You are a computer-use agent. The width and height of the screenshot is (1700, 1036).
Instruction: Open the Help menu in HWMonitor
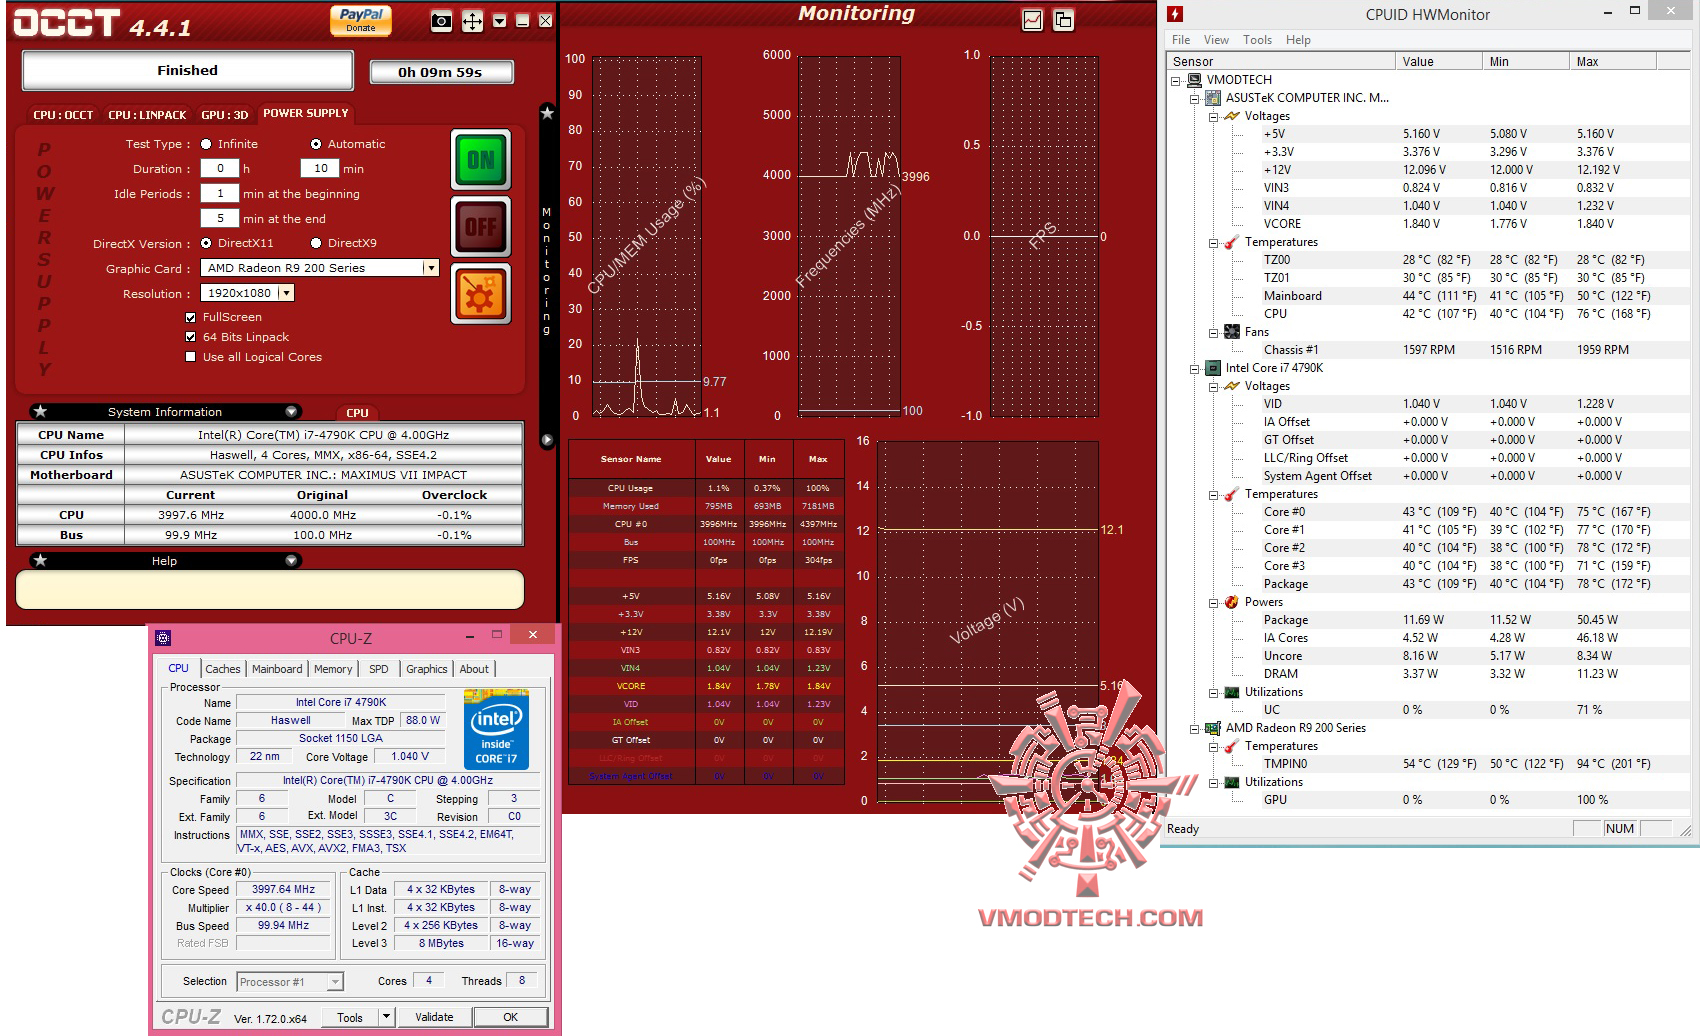(1298, 40)
